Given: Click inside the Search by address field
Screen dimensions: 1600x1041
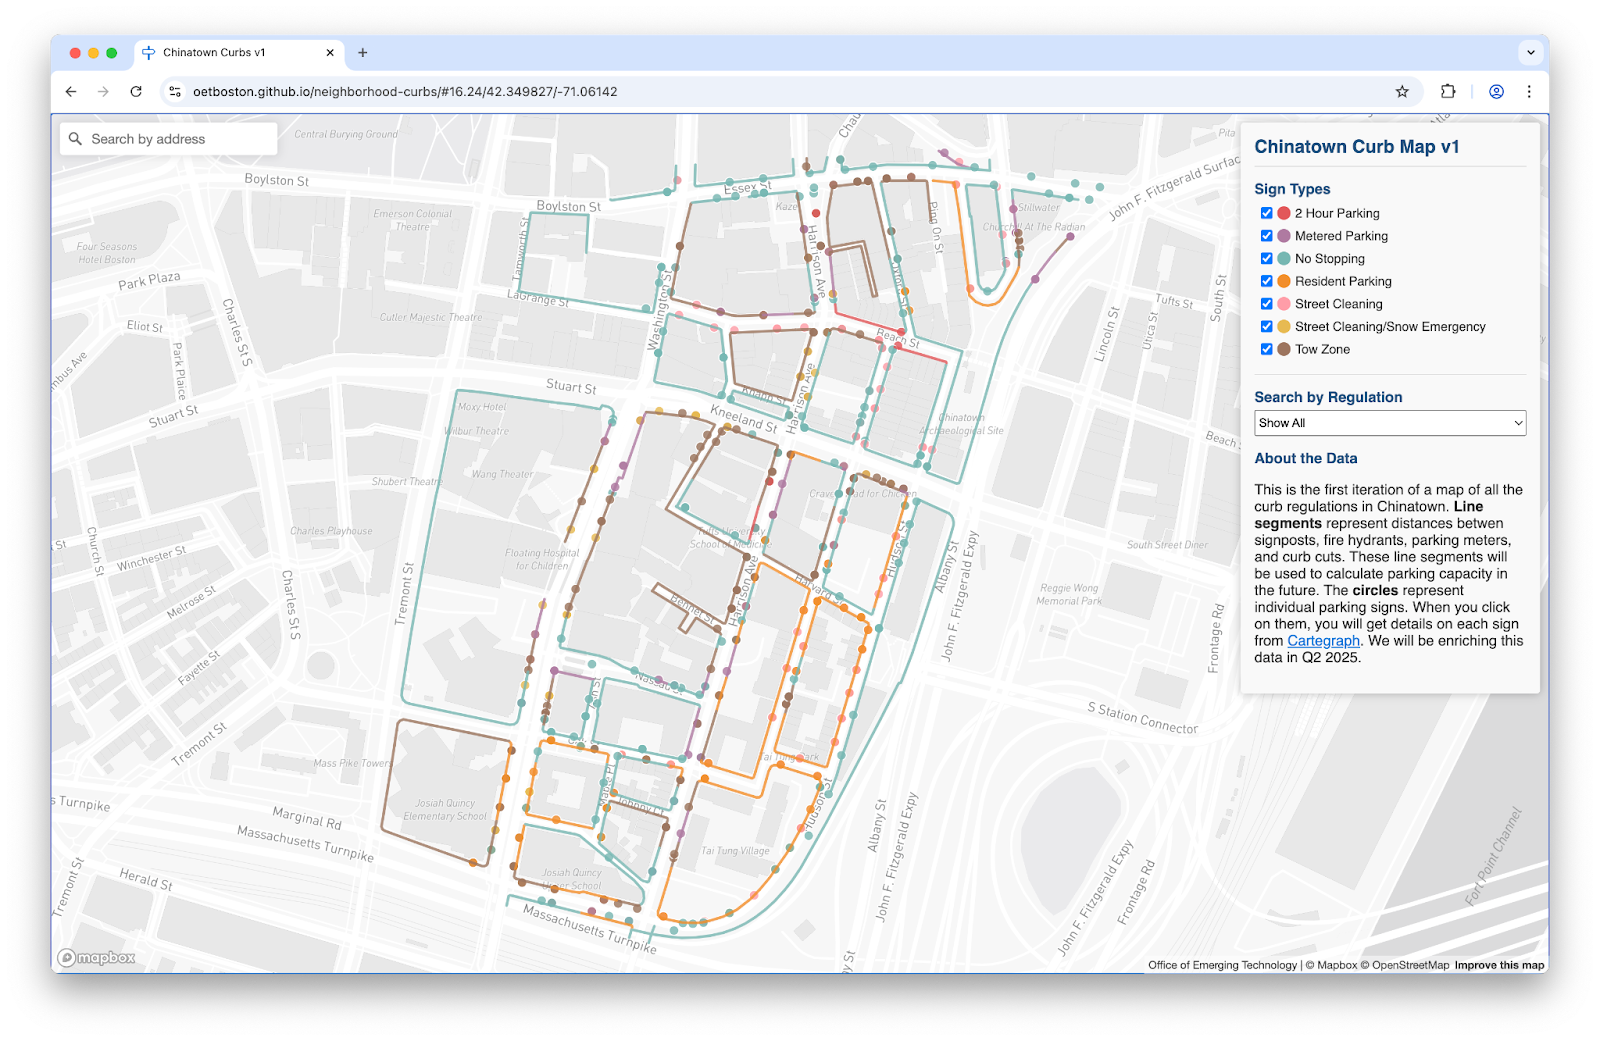Looking at the screenshot, I should tap(170, 139).
